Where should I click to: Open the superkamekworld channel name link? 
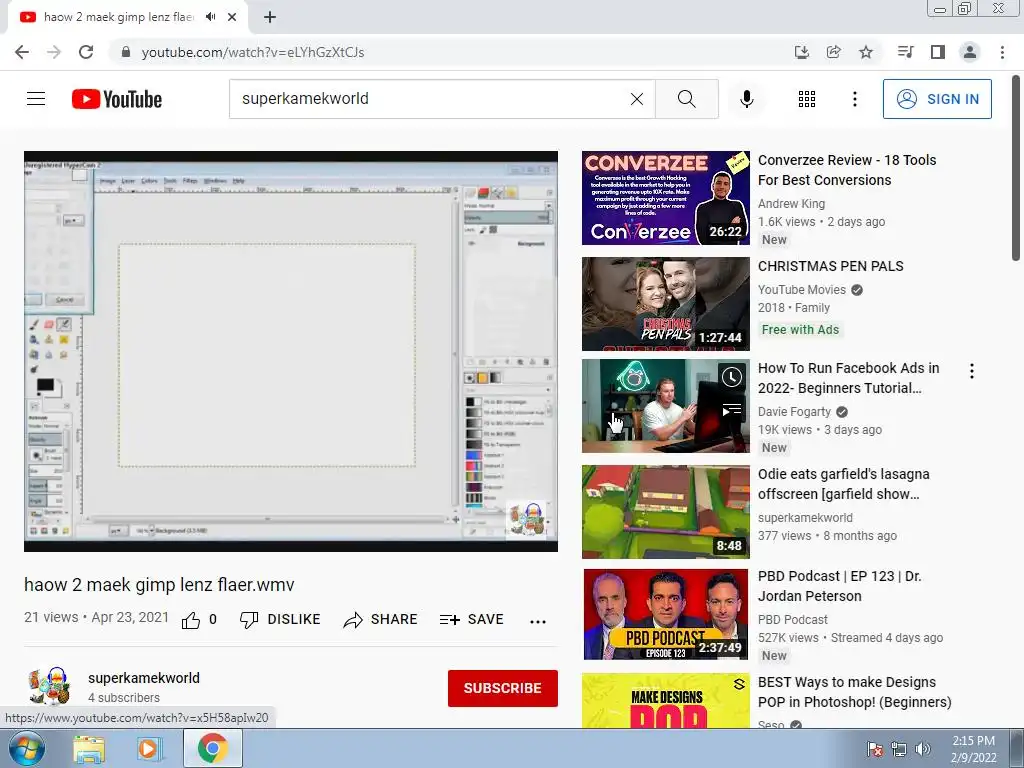point(144,678)
